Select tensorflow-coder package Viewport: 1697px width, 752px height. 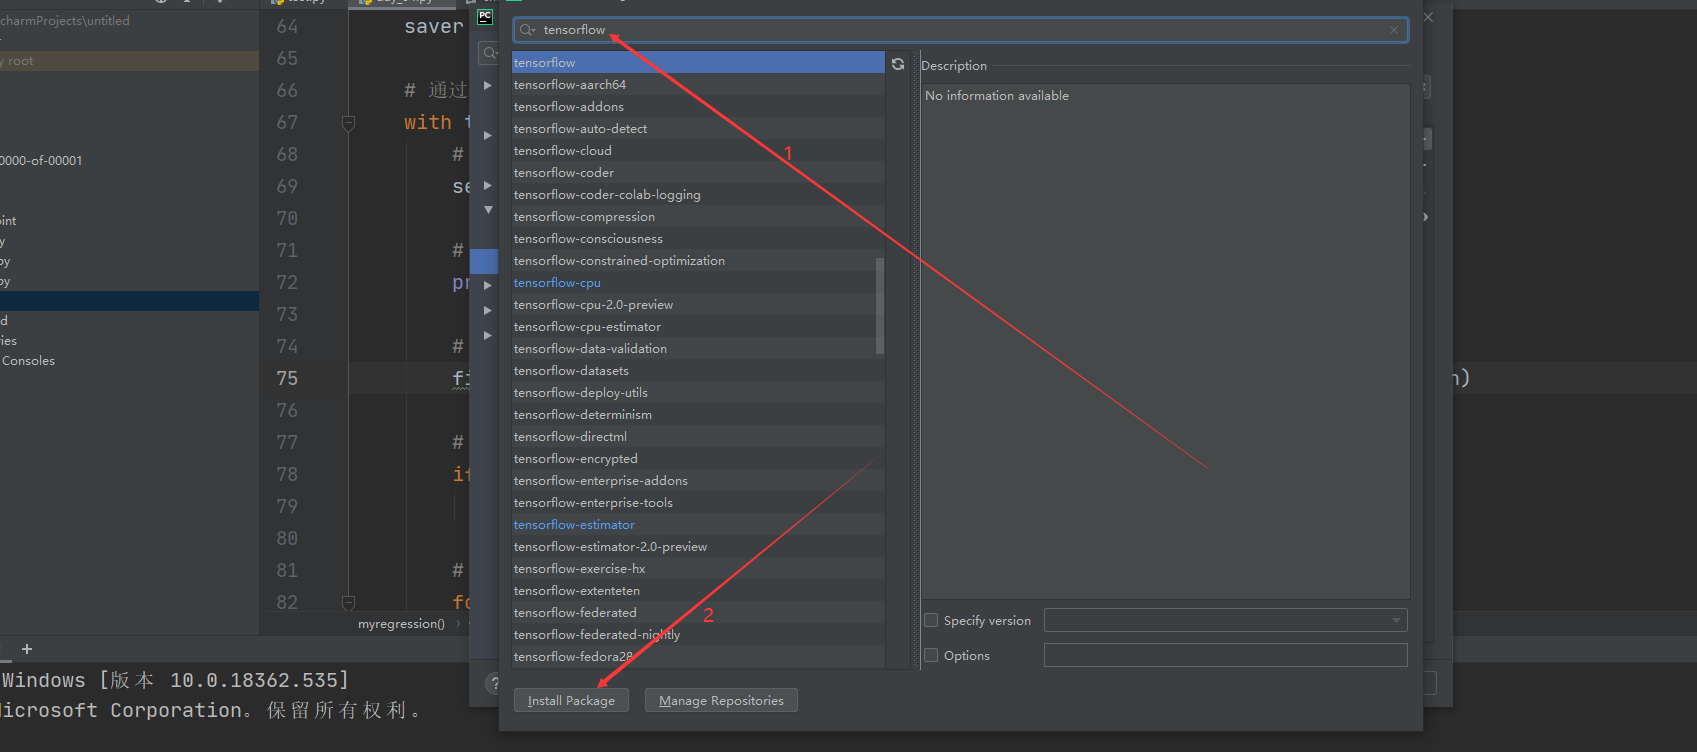point(698,172)
